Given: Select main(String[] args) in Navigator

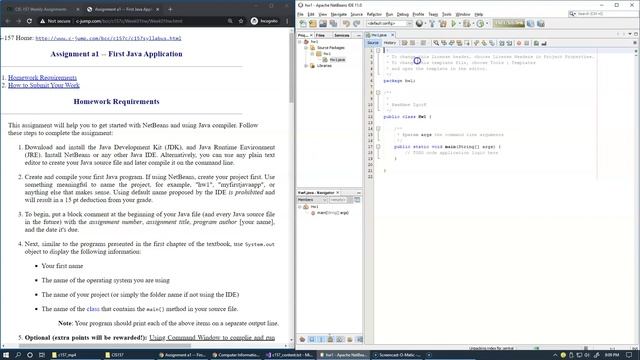Looking at the screenshot, I should coord(333,213).
